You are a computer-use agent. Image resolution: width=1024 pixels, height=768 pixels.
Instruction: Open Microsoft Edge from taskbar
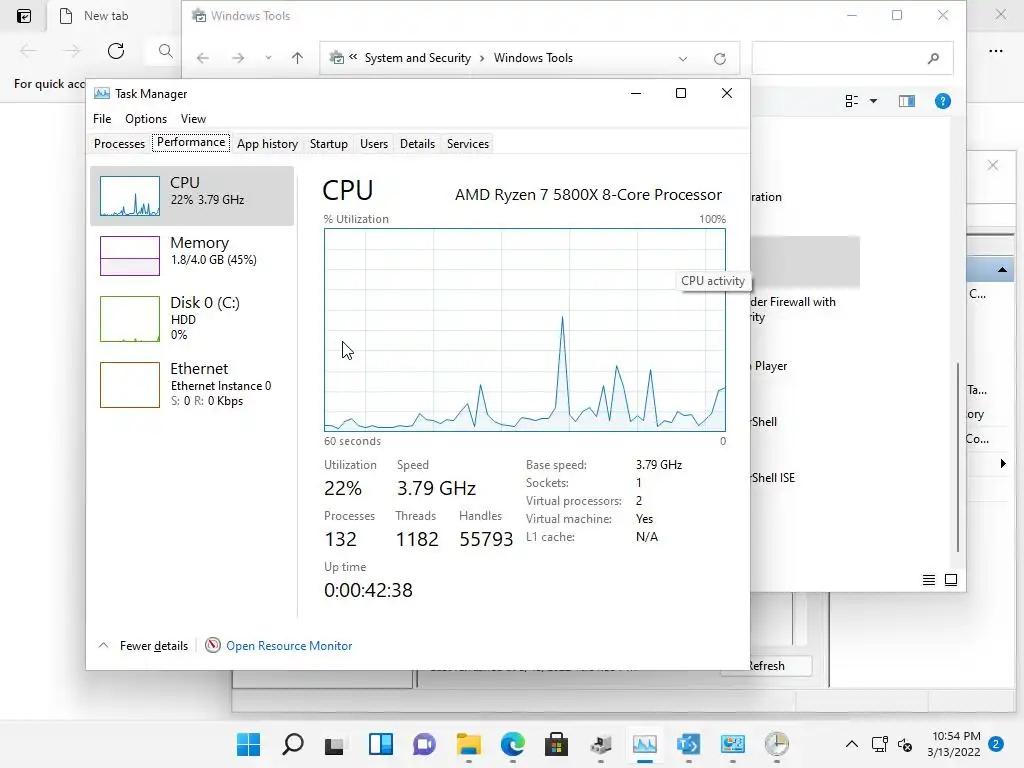pos(513,744)
